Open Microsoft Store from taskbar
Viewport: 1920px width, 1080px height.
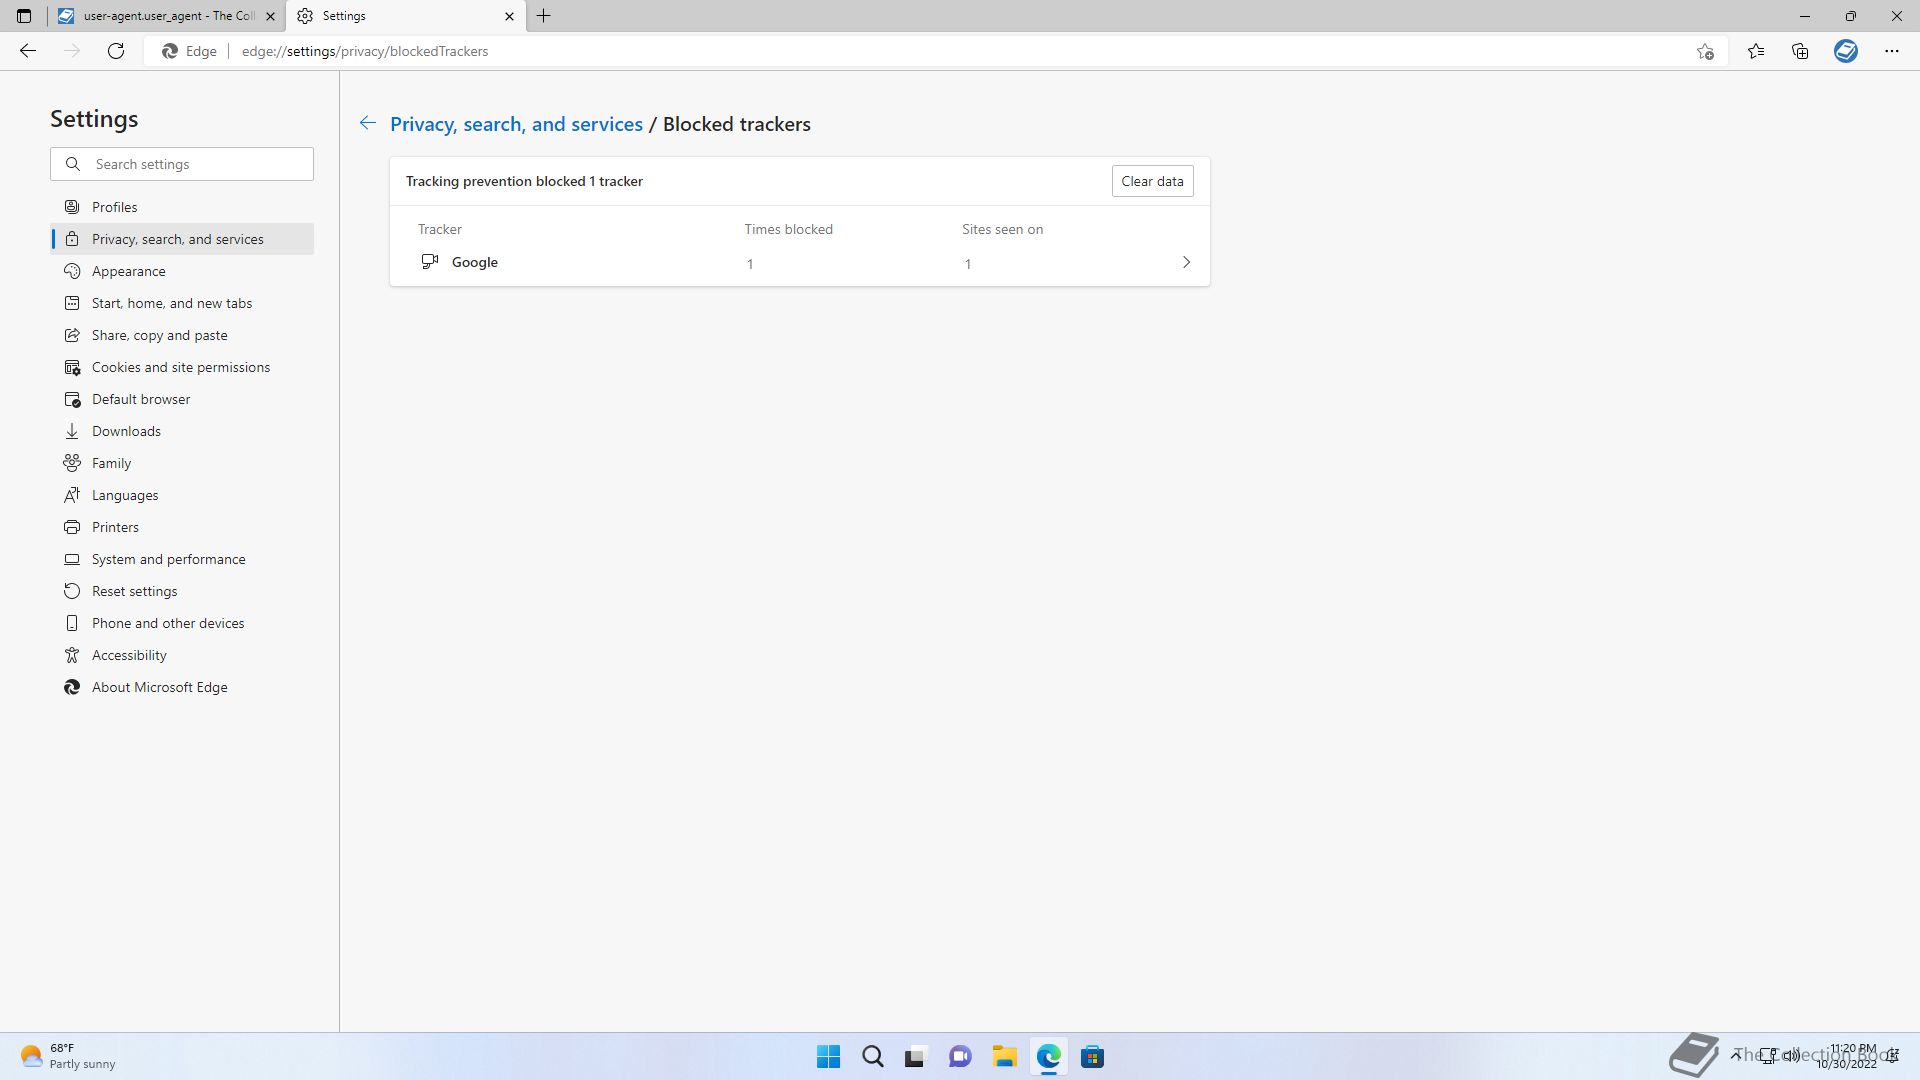(x=1092, y=1056)
